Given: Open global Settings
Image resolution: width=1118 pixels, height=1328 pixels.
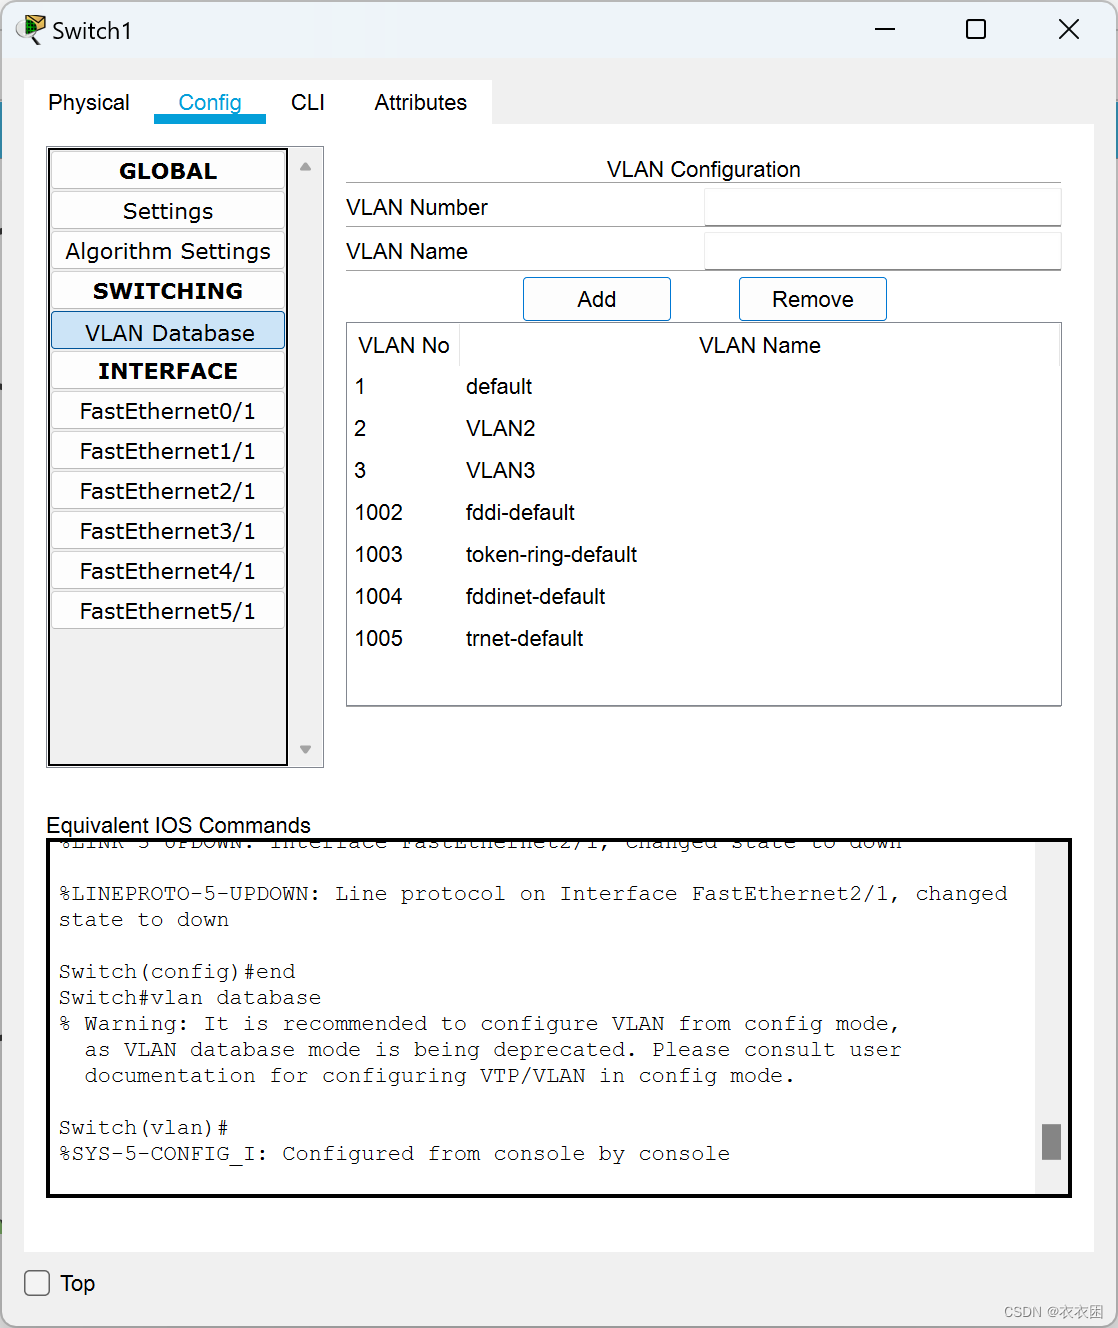Looking at the screenshot, I should (x=168, y=211).
